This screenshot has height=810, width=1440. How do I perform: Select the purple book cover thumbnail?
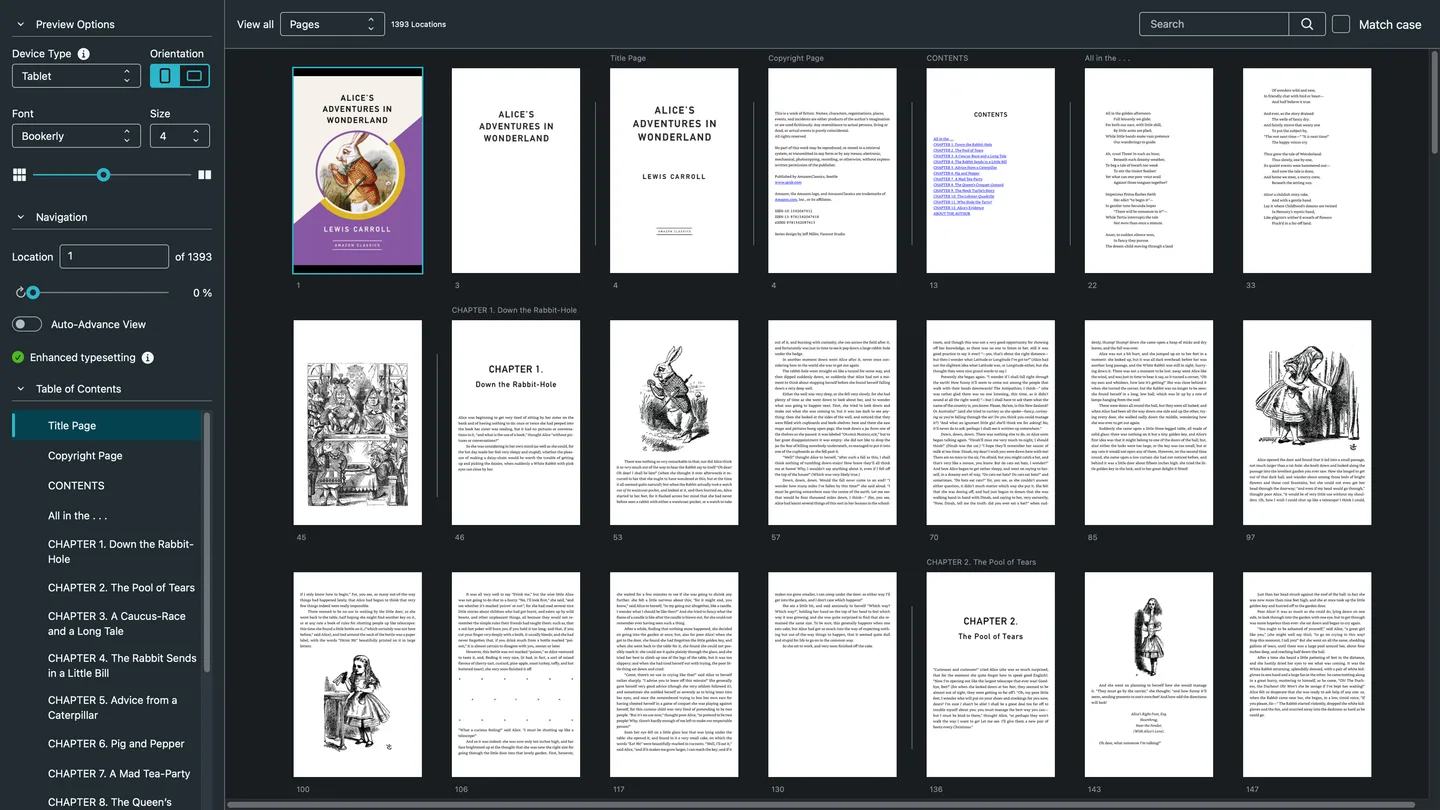(x=358, y=170)
